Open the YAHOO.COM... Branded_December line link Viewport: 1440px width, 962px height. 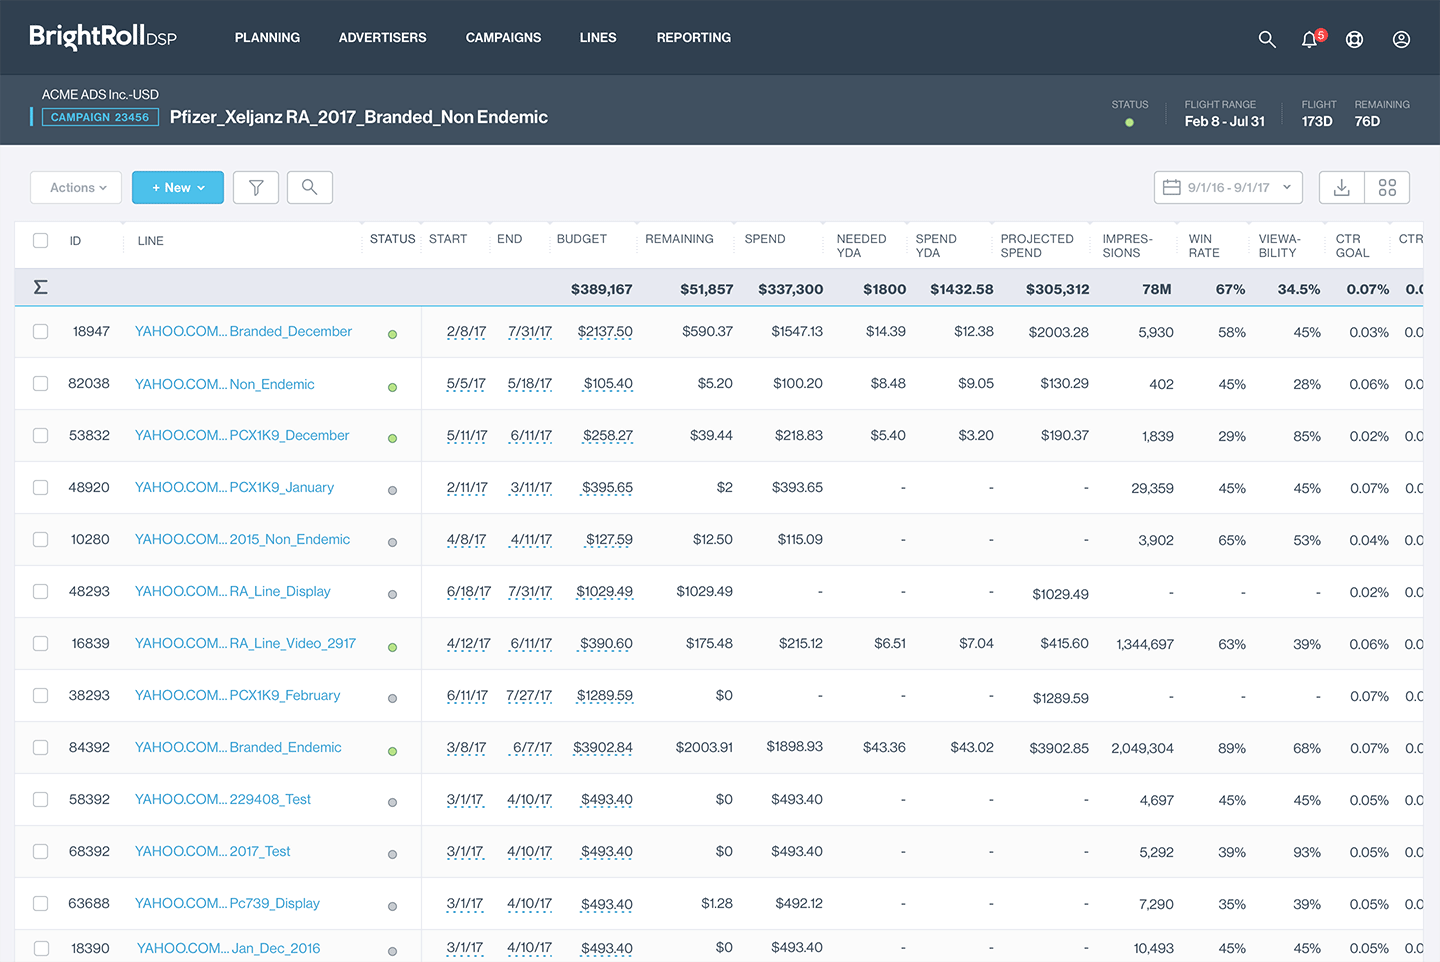point(243,331)
